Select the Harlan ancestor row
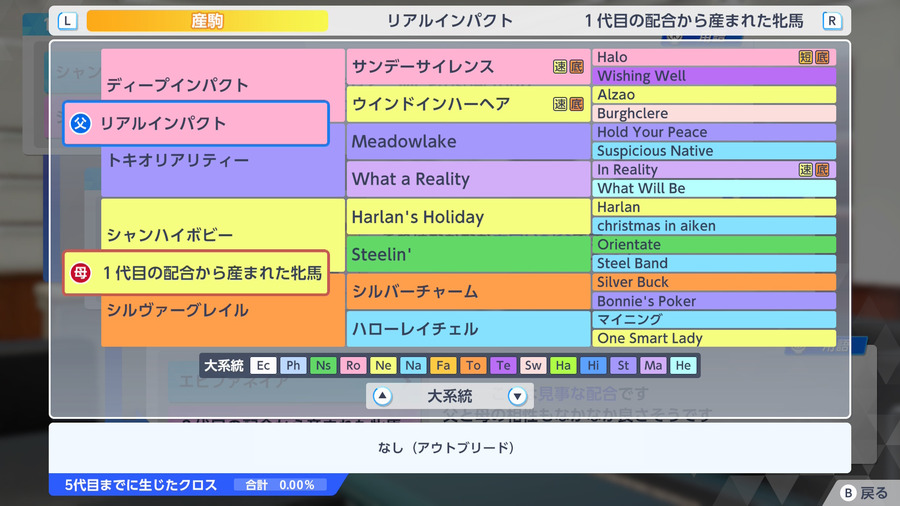This screenshot has height=506, width=900. (714, 207)
